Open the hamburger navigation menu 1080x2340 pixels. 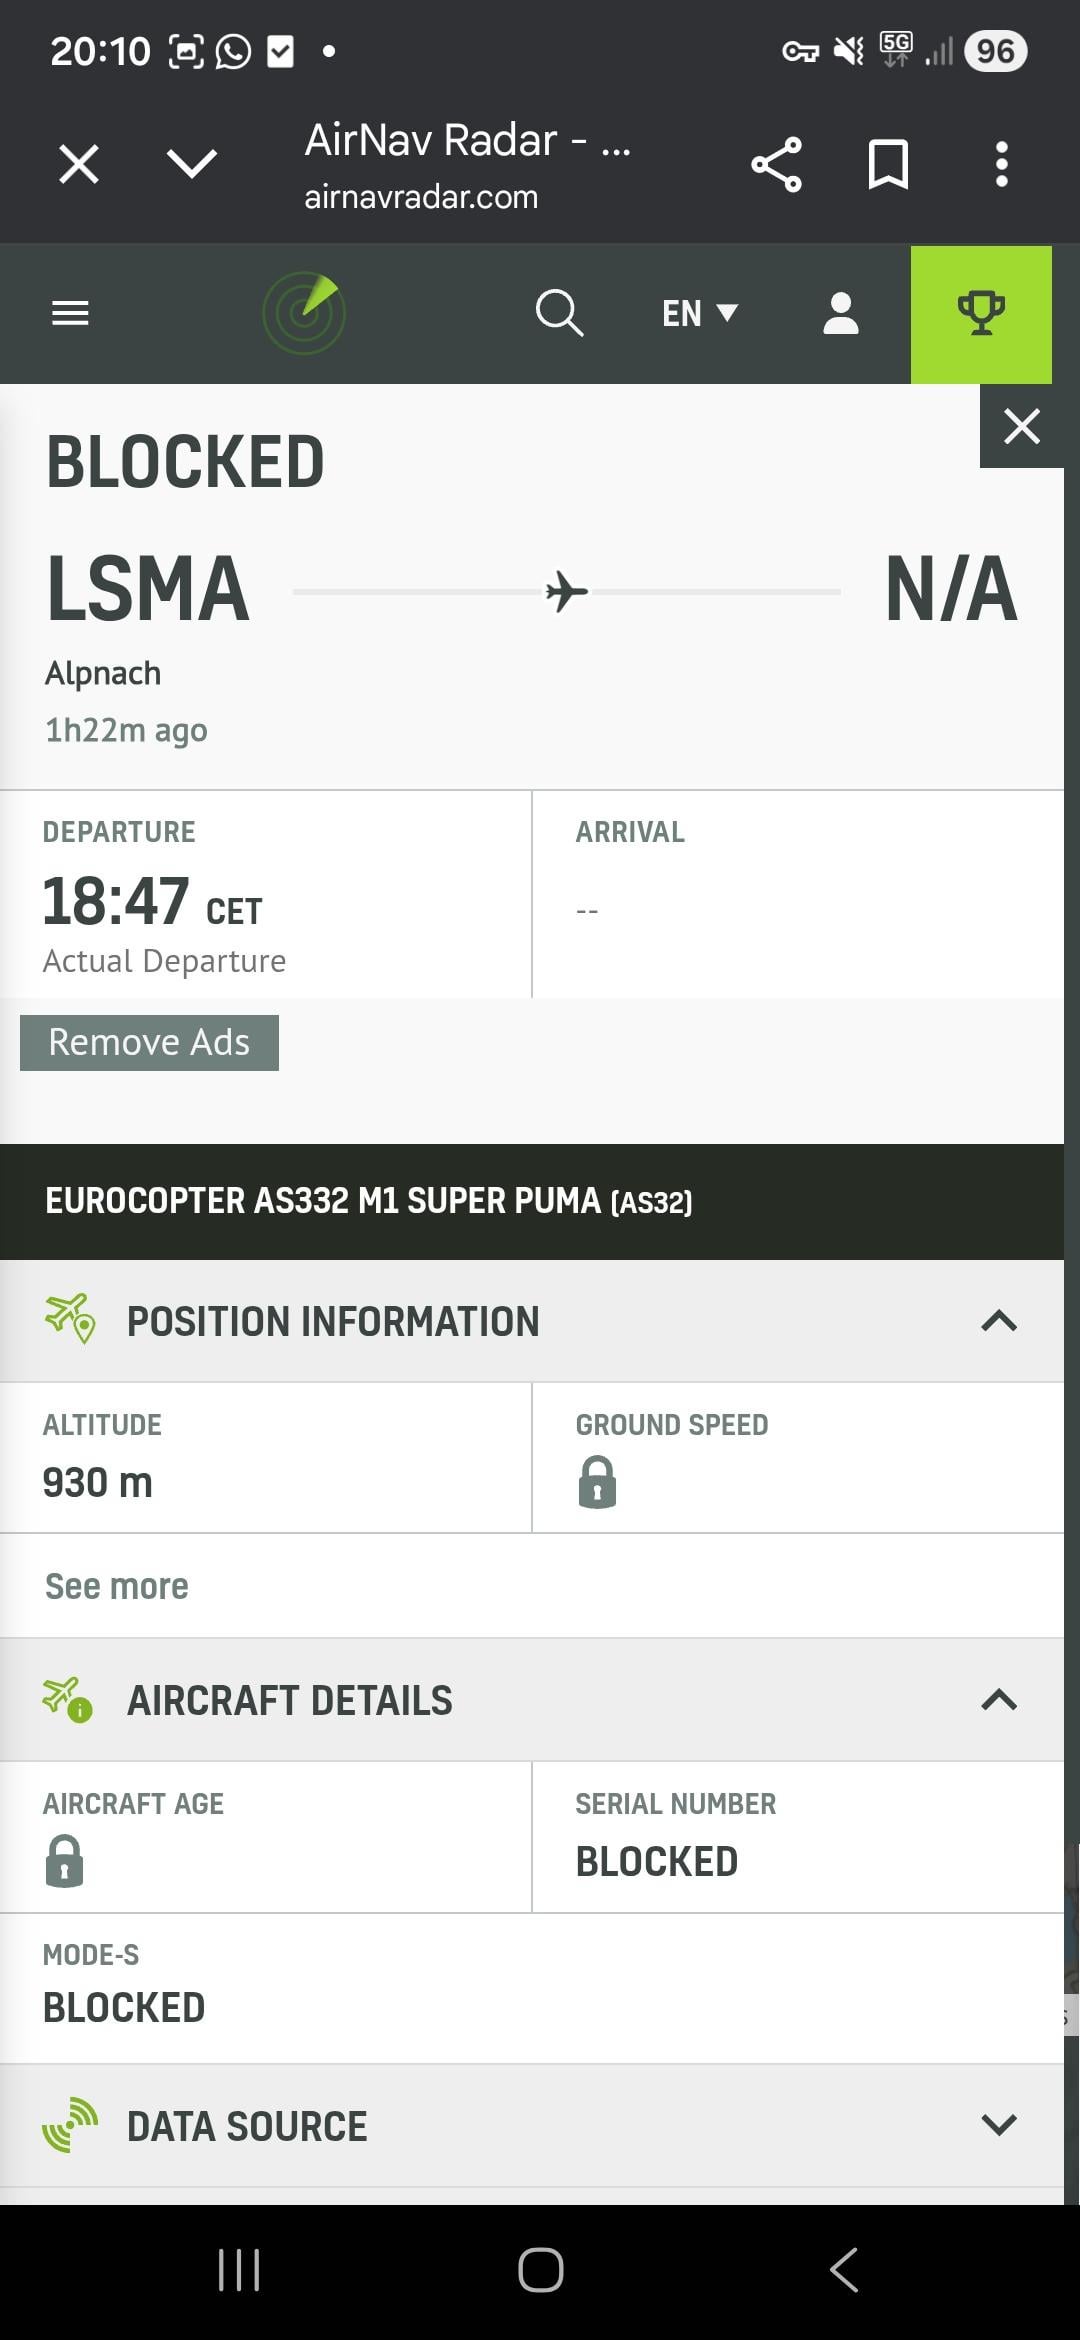pyautogui.click(x=70, y=314)
